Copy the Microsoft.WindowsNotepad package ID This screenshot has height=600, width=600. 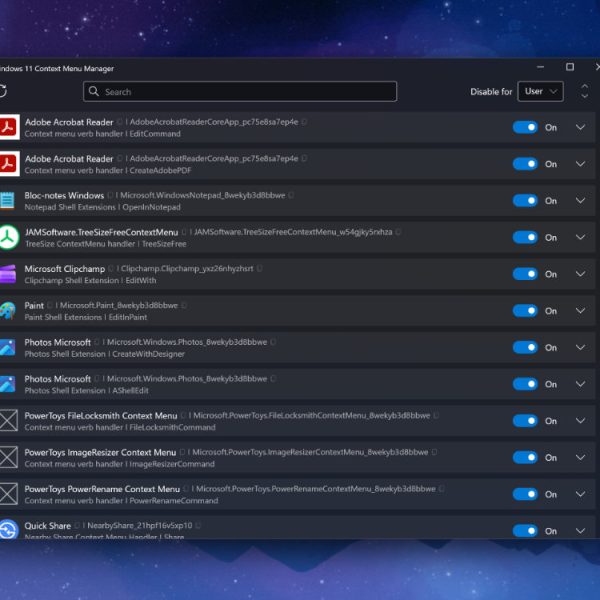(x=291, y=195)
